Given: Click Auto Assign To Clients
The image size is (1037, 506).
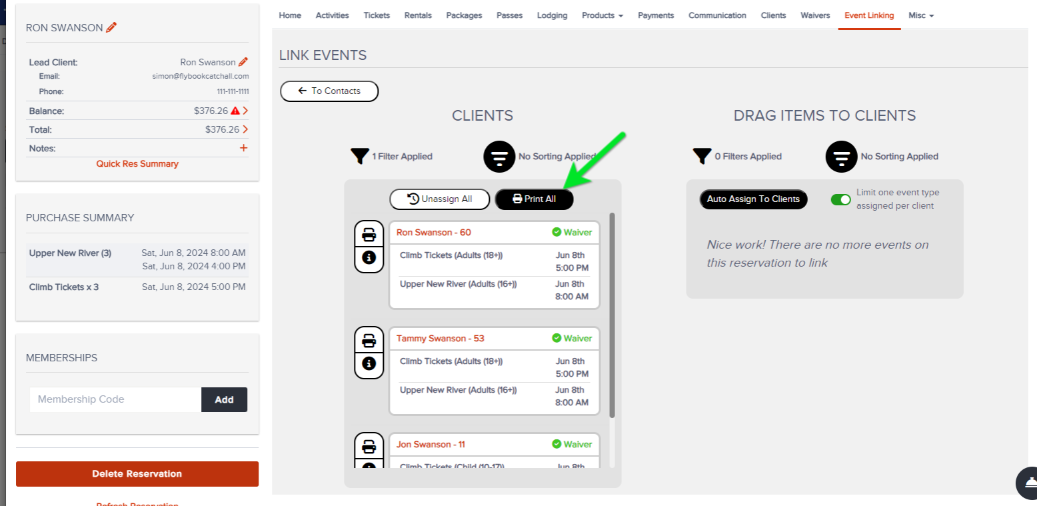Looking at the screenshot, I should click(x=753, y=199).
